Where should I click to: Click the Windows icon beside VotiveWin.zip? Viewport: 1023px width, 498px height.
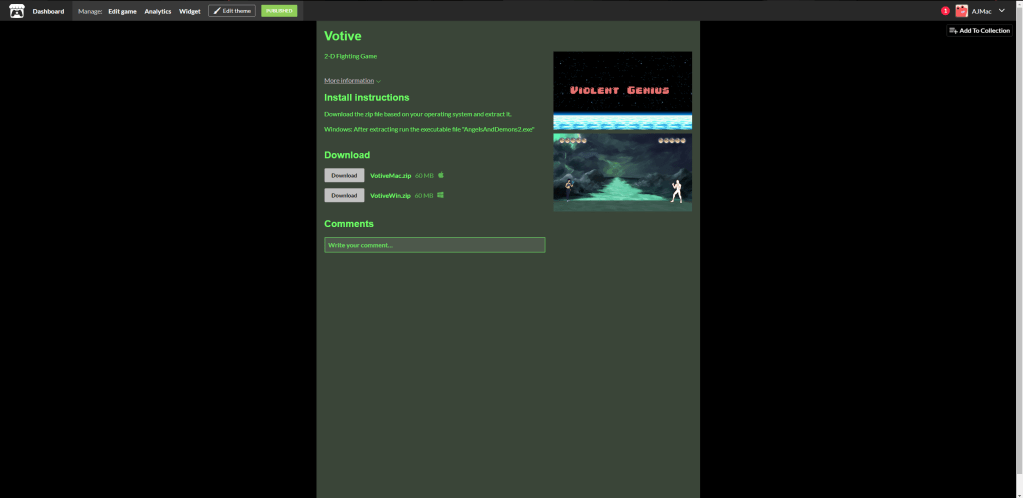(441, 195)
